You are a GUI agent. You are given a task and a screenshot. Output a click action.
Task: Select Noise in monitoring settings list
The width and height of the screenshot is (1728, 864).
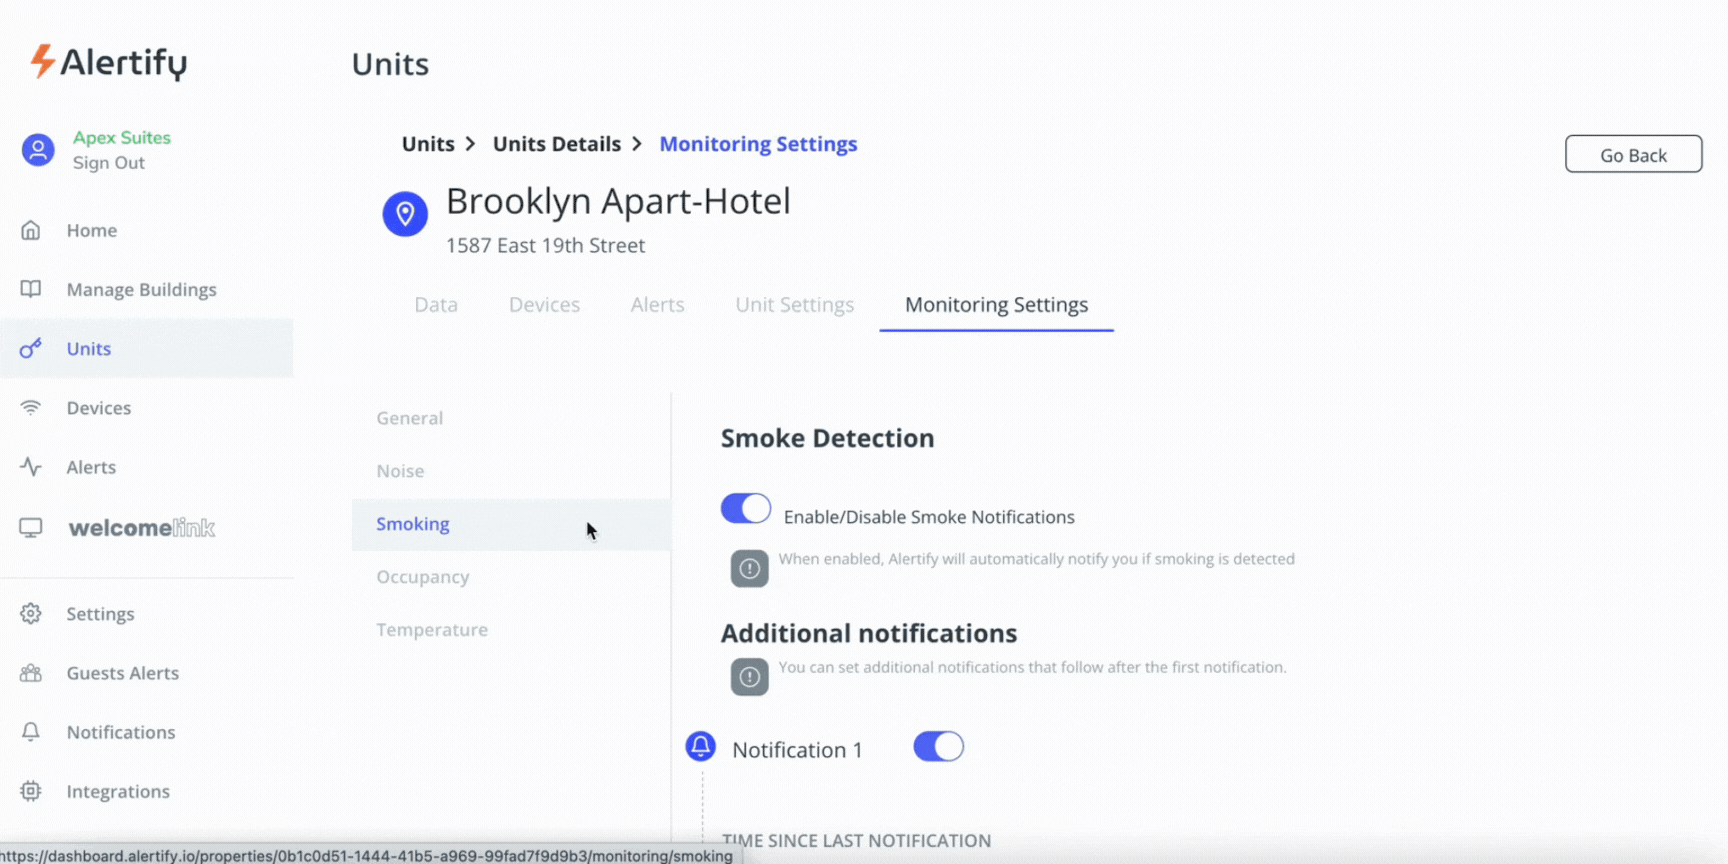(400, 471)
